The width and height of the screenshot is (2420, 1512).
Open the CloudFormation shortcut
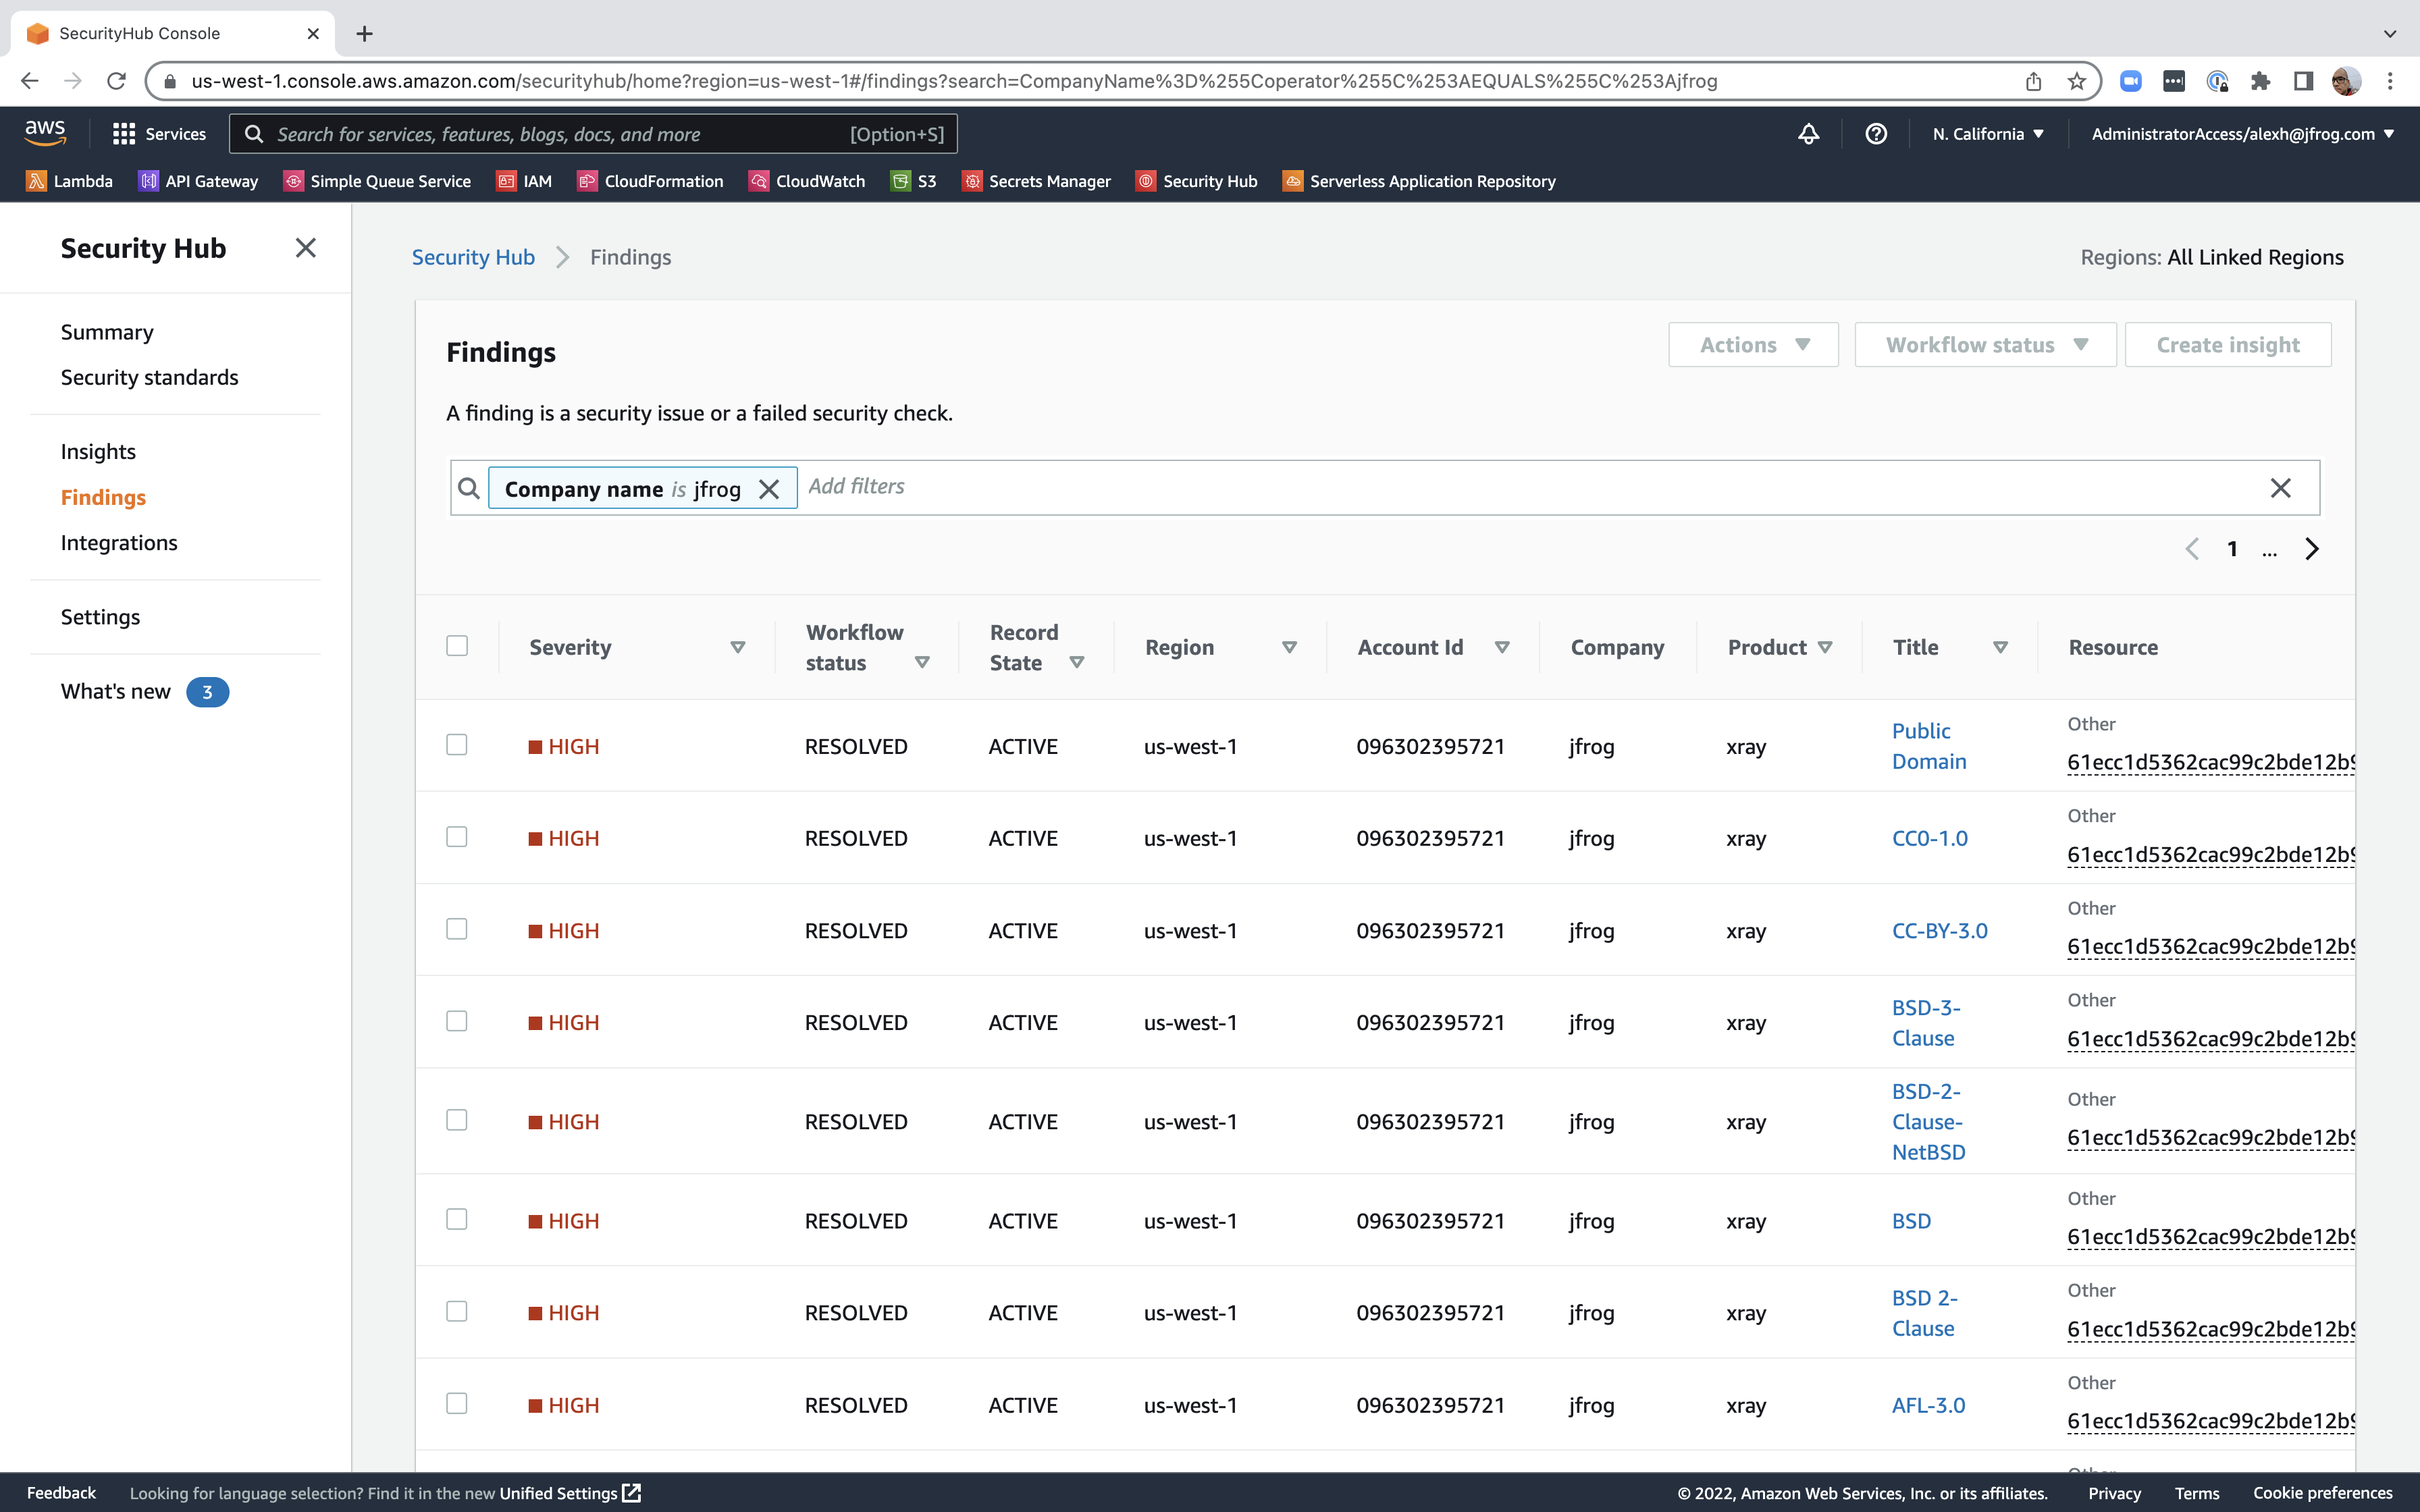coord(650,181)
